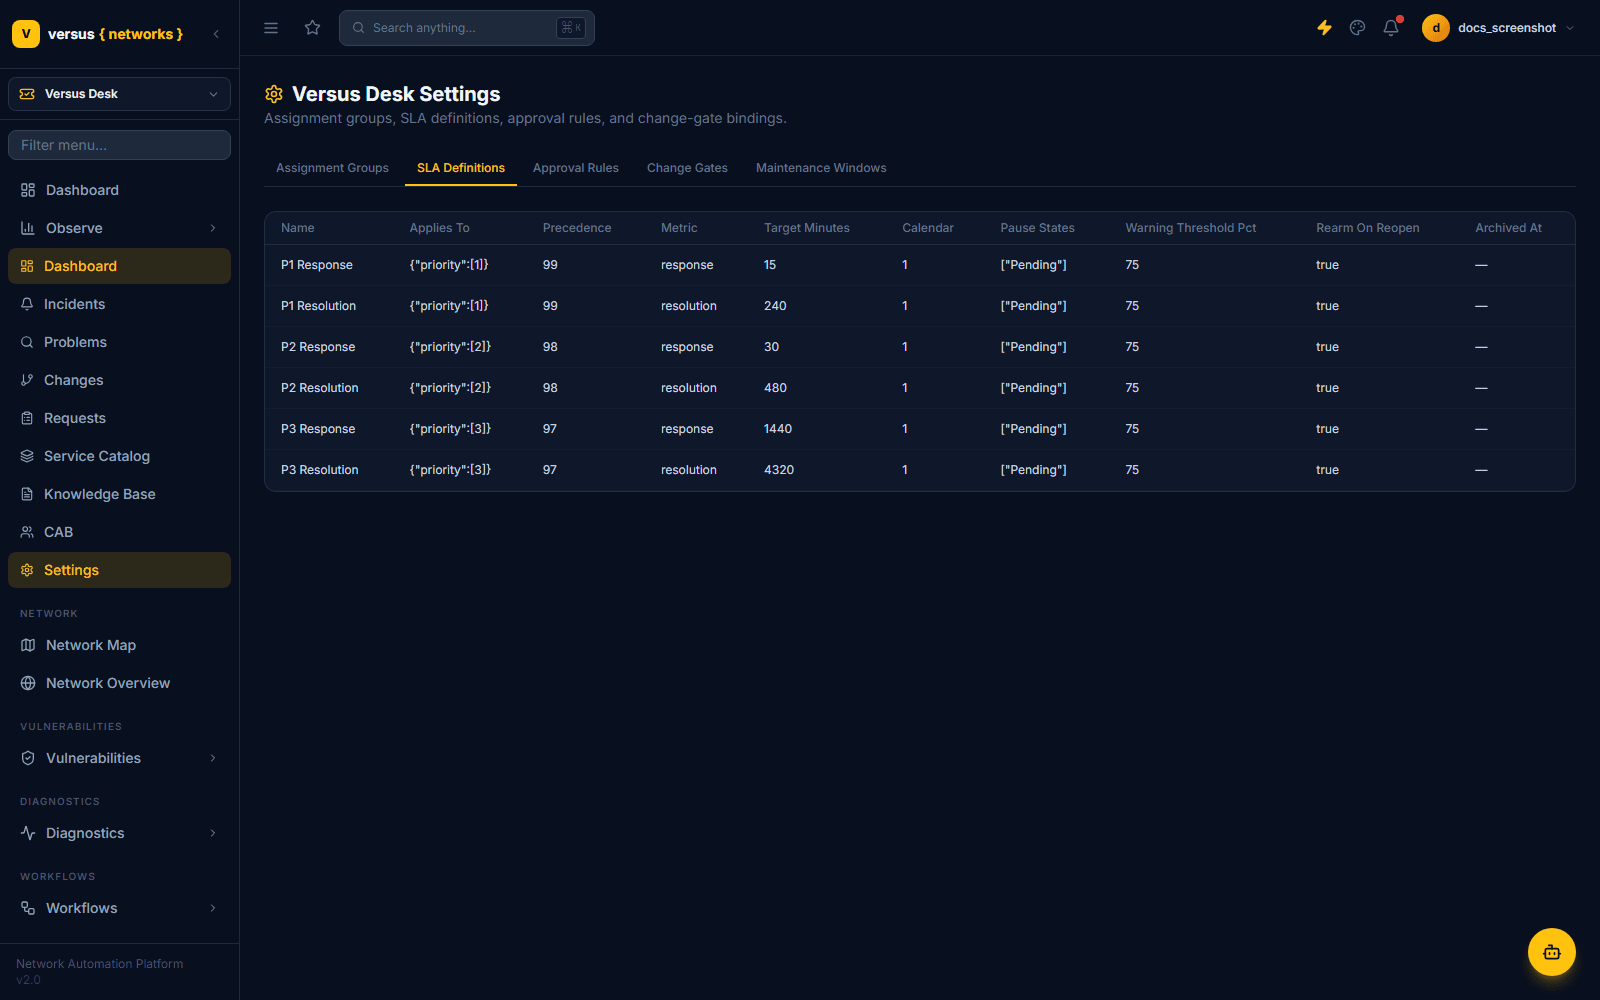Switch to Maintenance Windows tab
The width and height of the screenshot is (1600, 1000).
[x=821, y=168]
